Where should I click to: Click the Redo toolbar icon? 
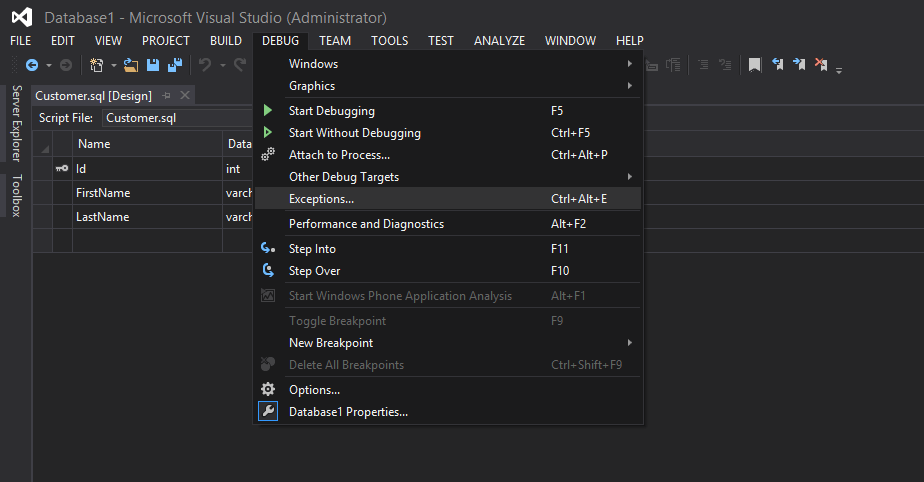pos(239,65)
